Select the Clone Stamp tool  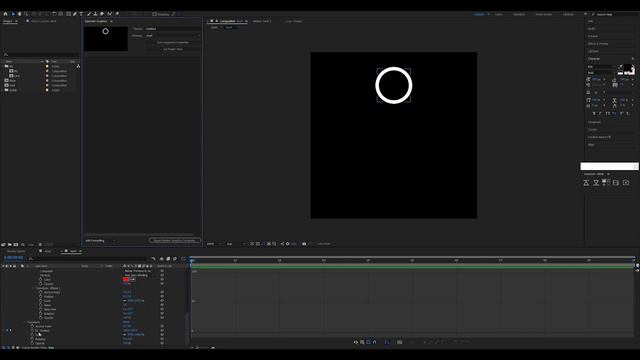pos(95,14)
